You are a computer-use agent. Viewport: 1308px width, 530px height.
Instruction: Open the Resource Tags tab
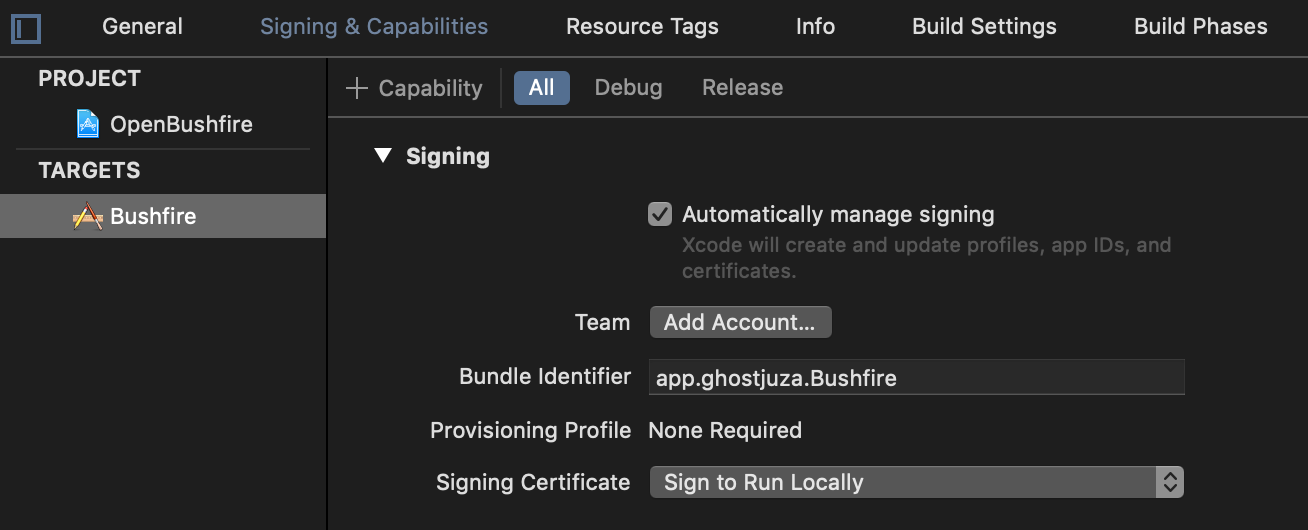coord(642,27)
